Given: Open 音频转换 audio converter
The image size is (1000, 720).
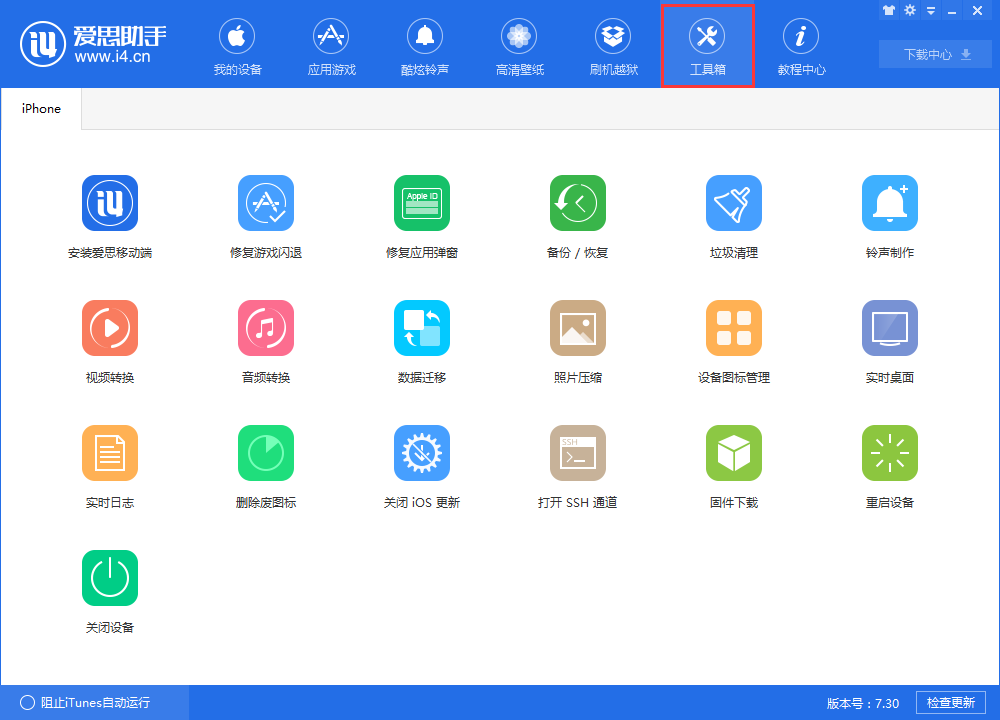Looking at the screenshot, I should pos(266,328).
